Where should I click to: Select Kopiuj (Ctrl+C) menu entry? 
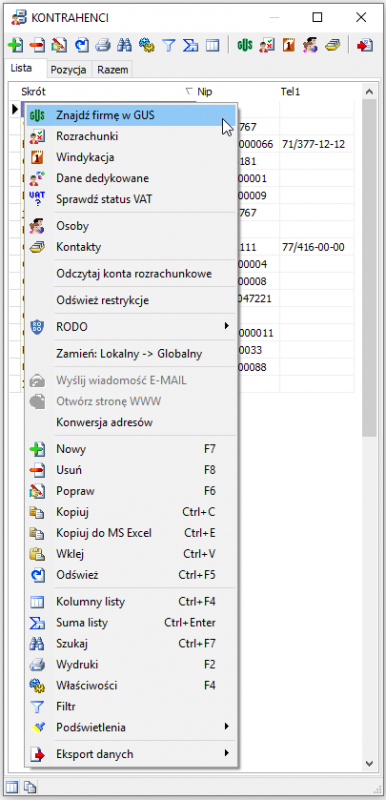coord(131,512)
